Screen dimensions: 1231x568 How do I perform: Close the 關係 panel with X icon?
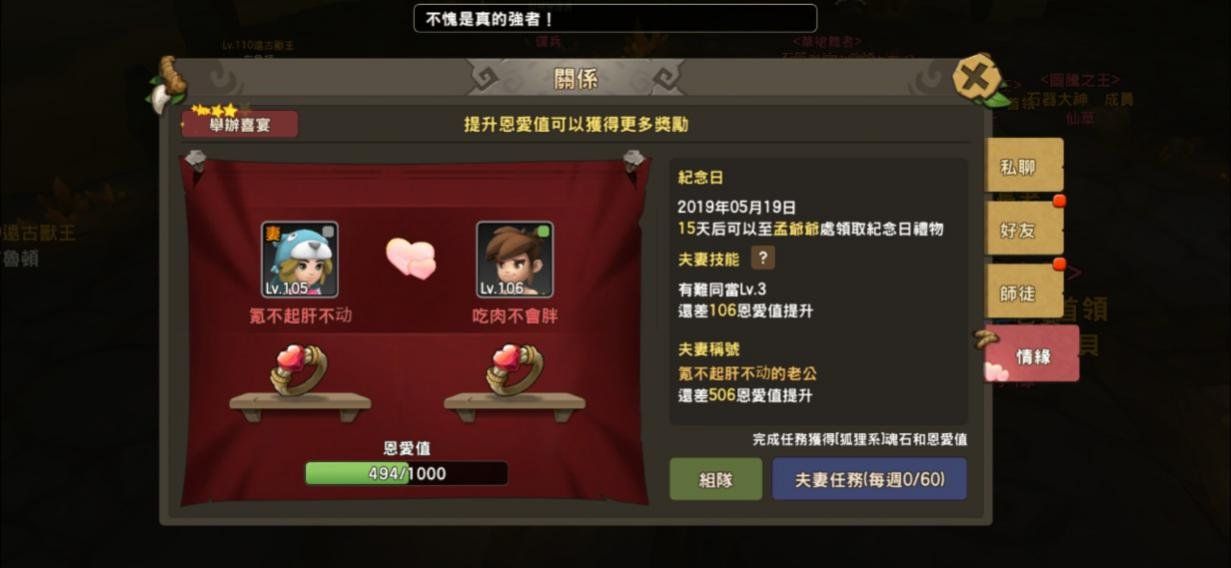[x=976, y=80]
